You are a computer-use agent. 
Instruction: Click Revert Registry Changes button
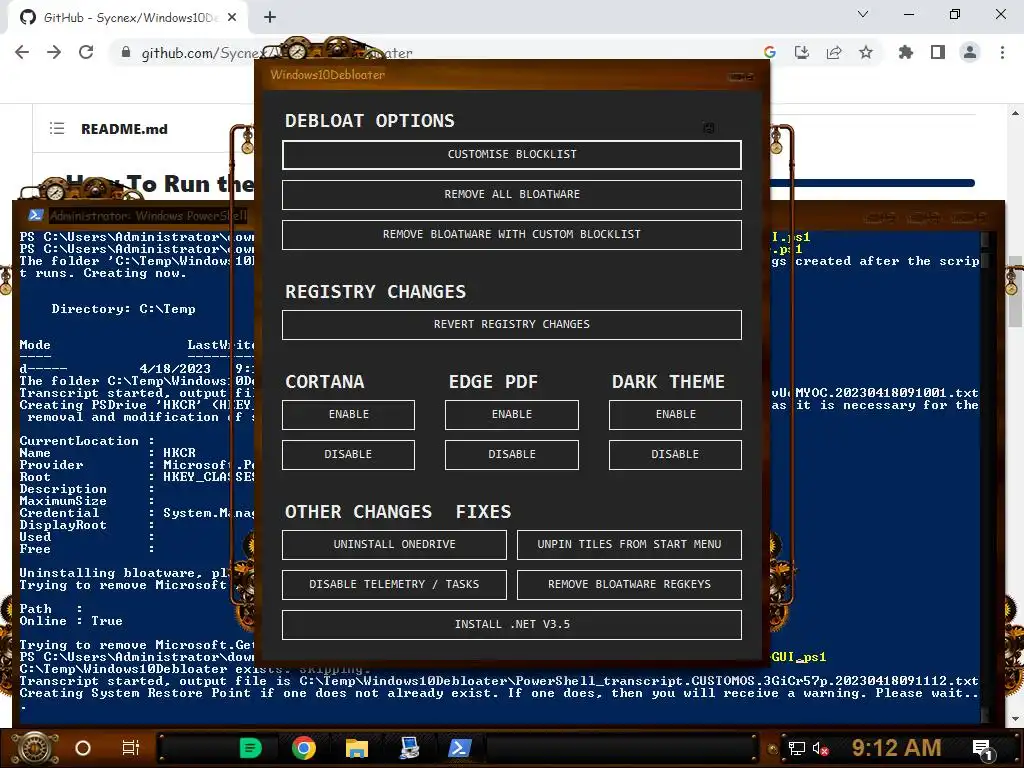511,325
